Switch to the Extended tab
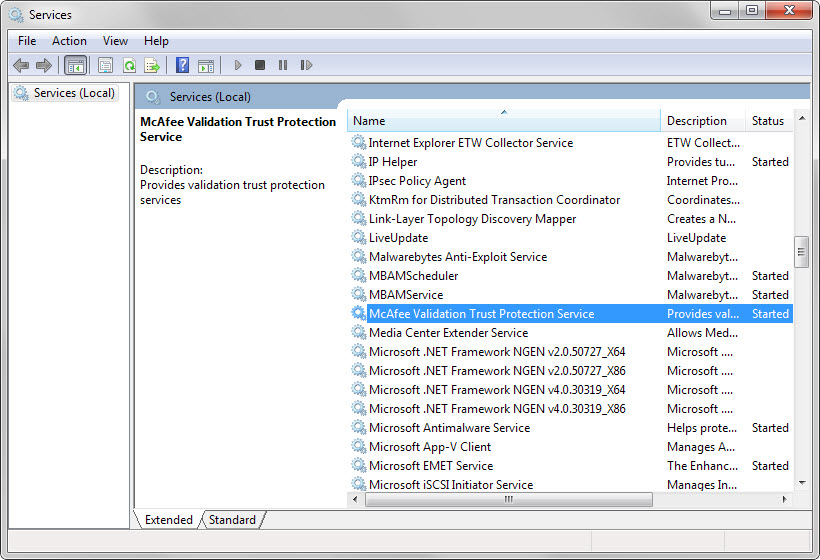Screen dimensions: 820x560 pyautogui.click(x=168, y=520)
